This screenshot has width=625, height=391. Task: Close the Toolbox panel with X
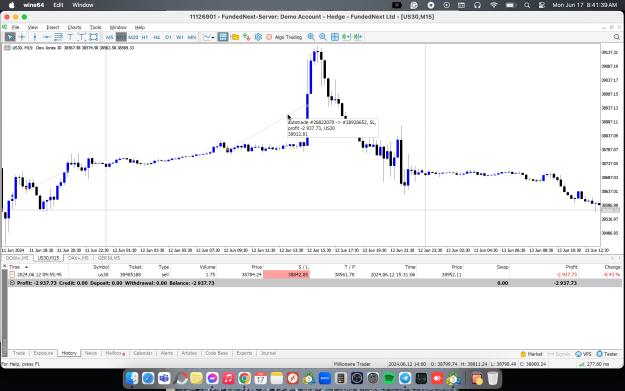pyautogui.click(x=4, y=266)
